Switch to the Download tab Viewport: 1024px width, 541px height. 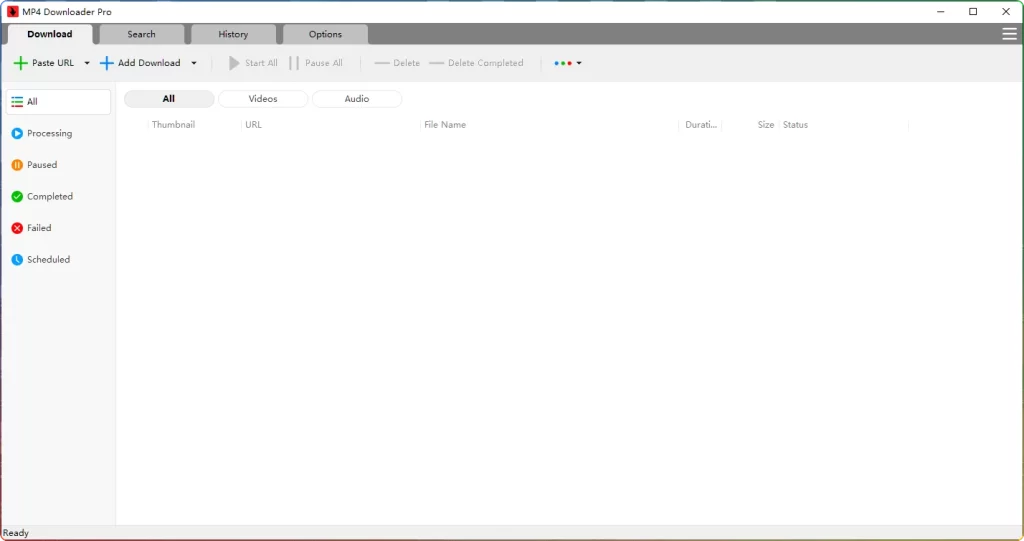tap(50, 34)
